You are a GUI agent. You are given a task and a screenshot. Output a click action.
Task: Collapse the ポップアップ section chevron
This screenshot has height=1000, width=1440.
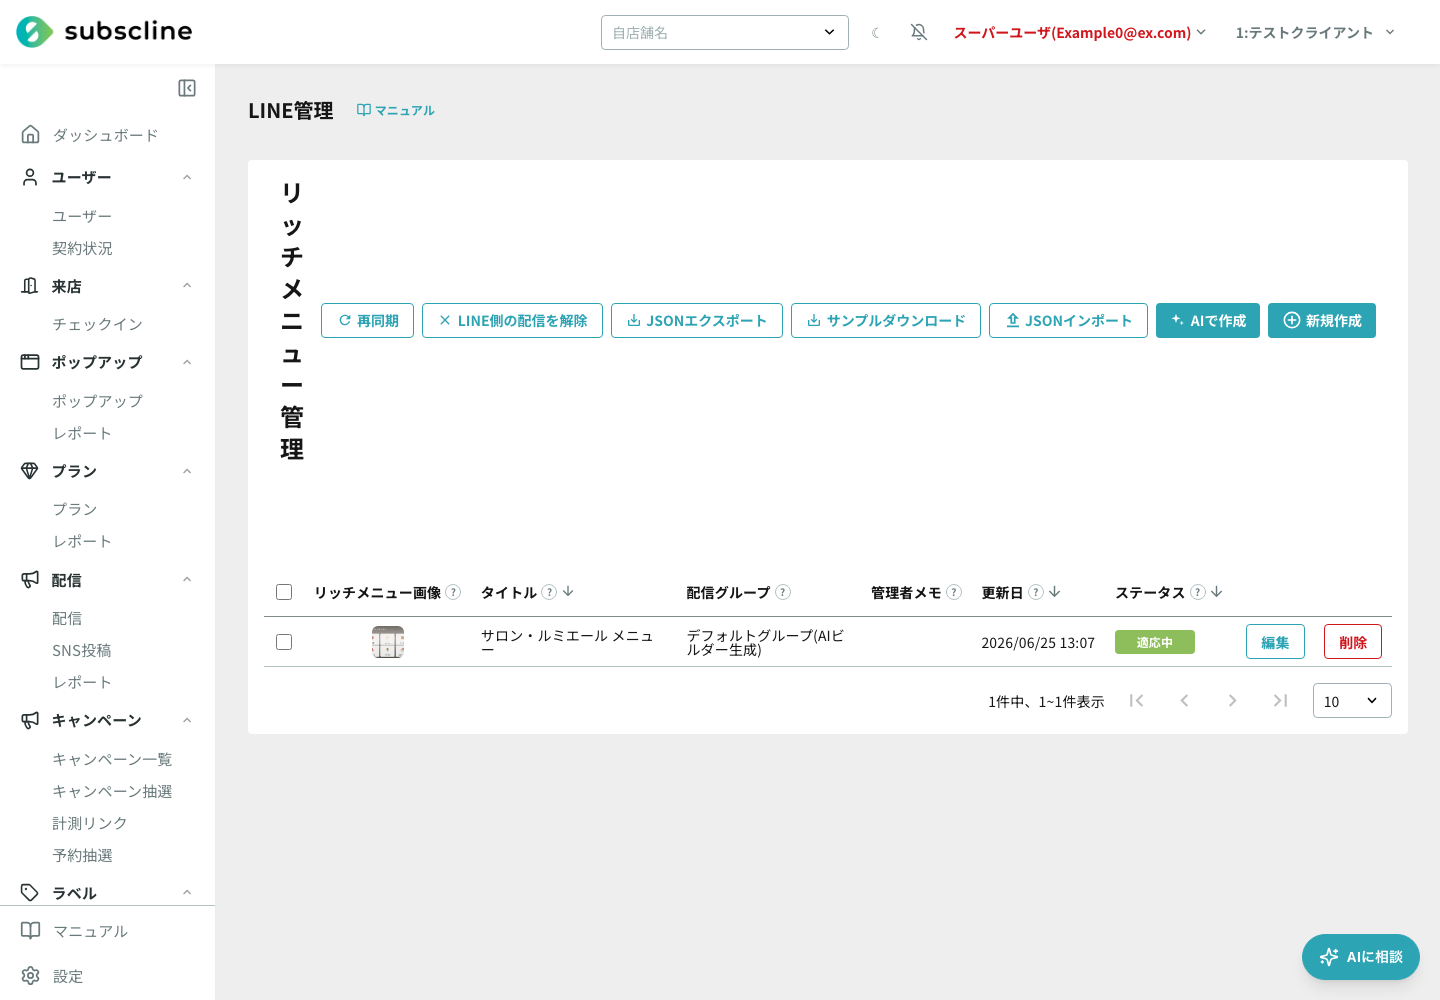click(187, 362)
